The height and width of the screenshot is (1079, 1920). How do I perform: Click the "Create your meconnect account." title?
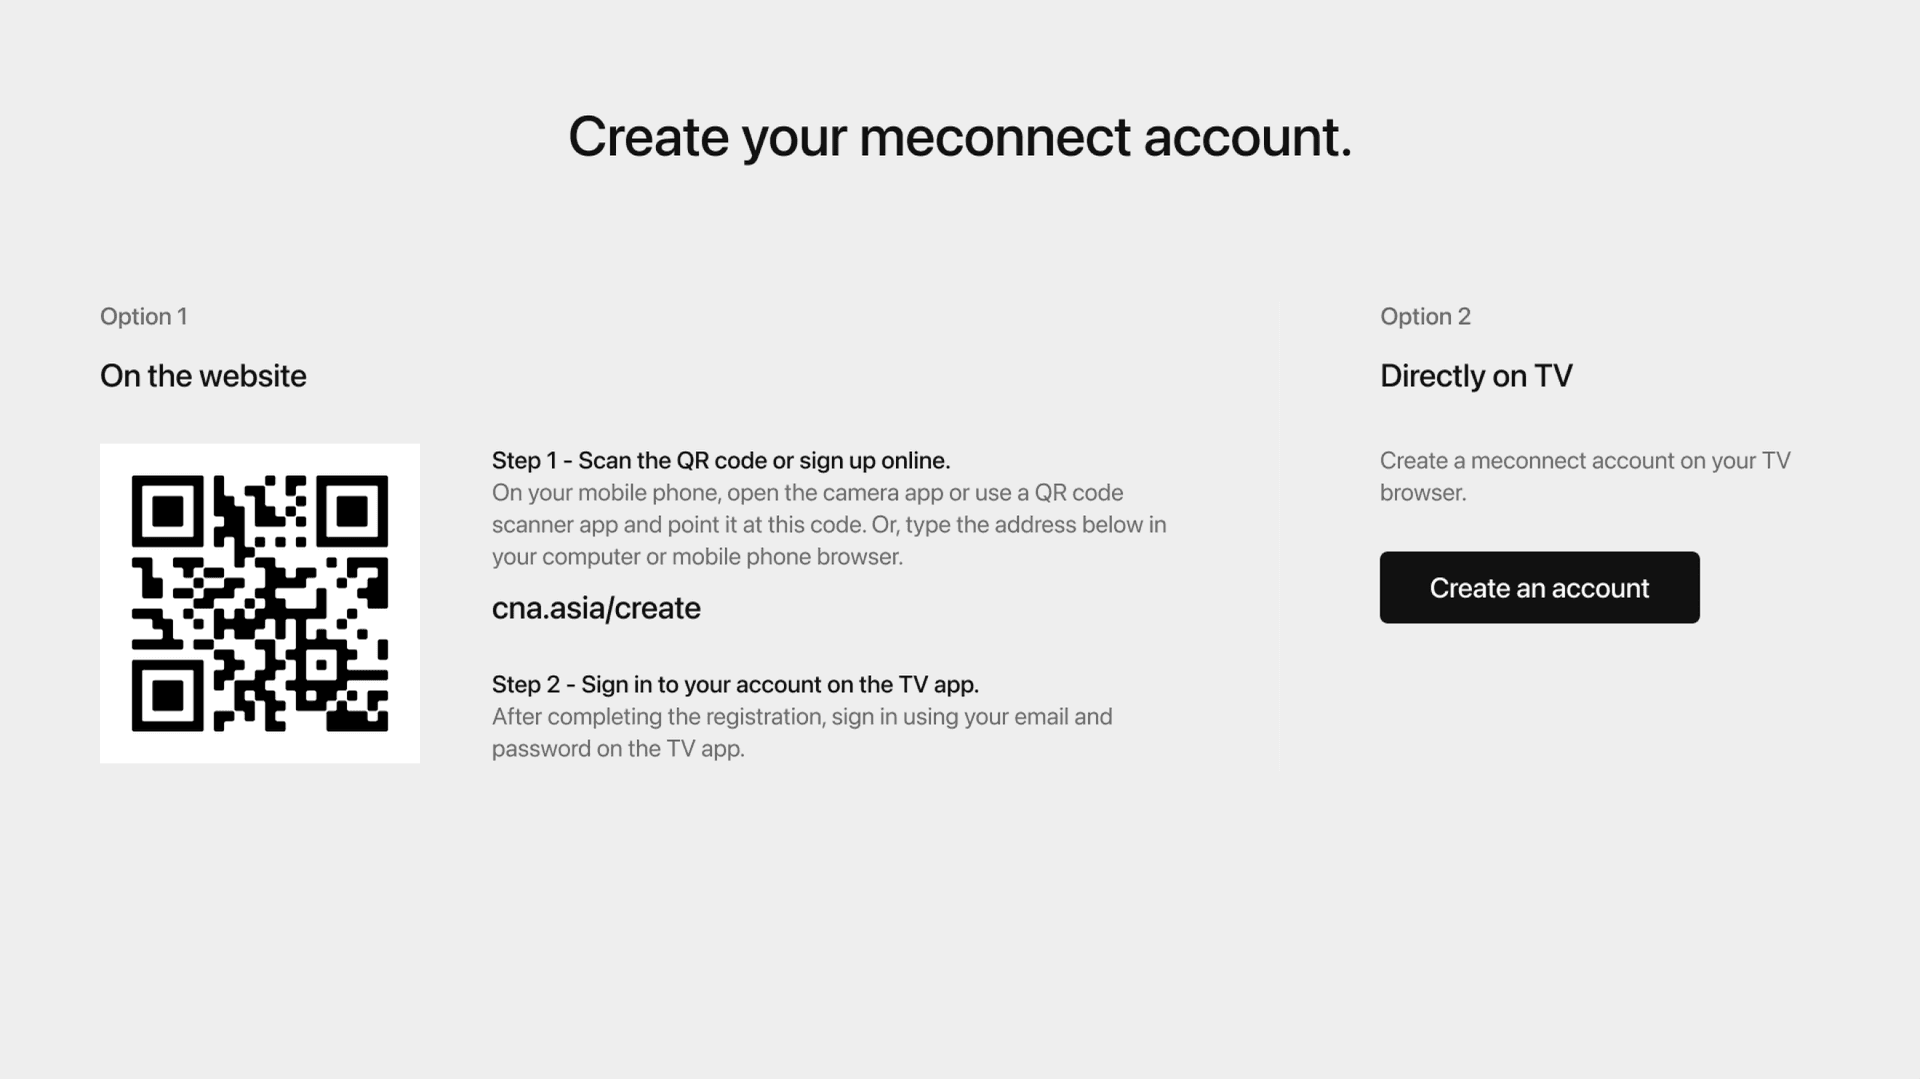[959, 137]
